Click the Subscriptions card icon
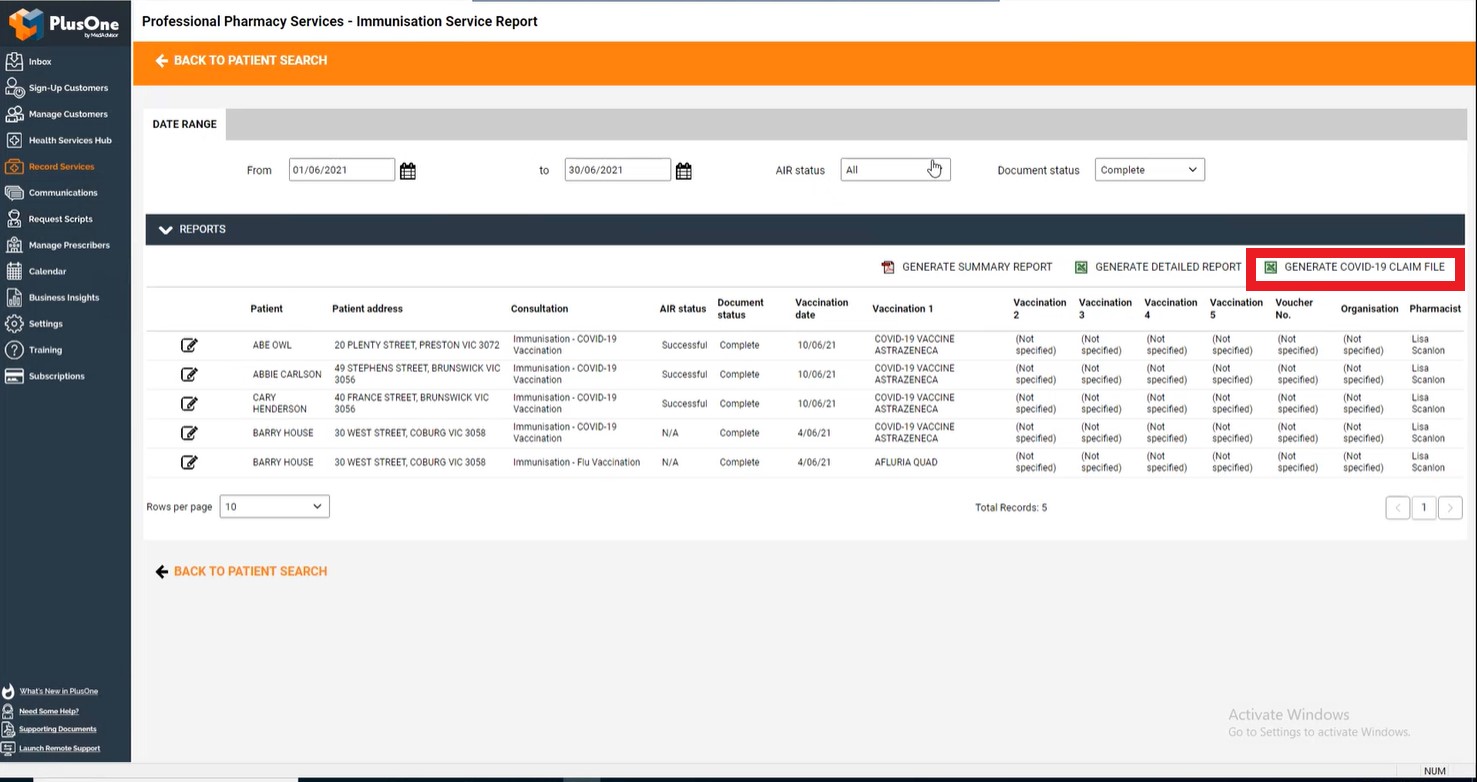Viewport: 1477px width, 782px height. [14, 376]
